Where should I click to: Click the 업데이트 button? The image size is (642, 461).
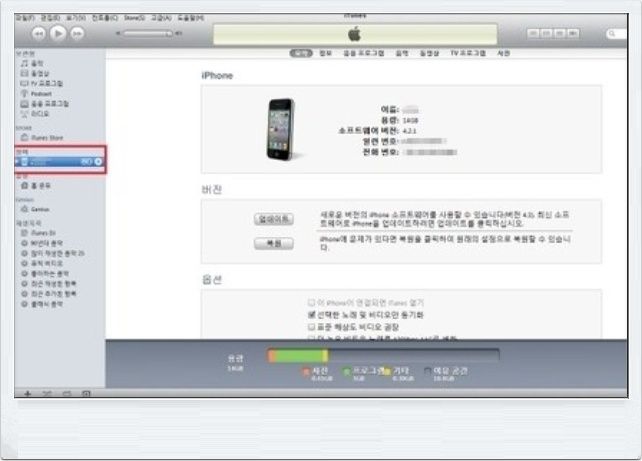click(x=274, y=219)
